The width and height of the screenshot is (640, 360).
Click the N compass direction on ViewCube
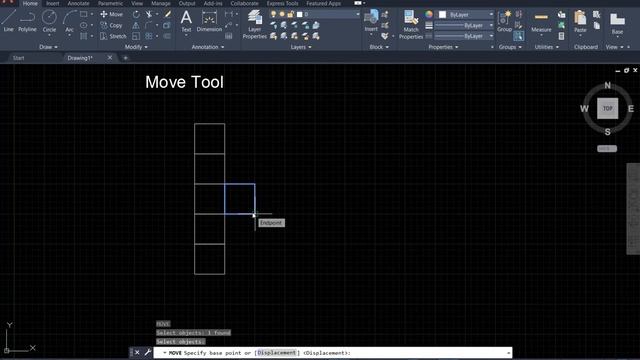[x=607, y=85]
